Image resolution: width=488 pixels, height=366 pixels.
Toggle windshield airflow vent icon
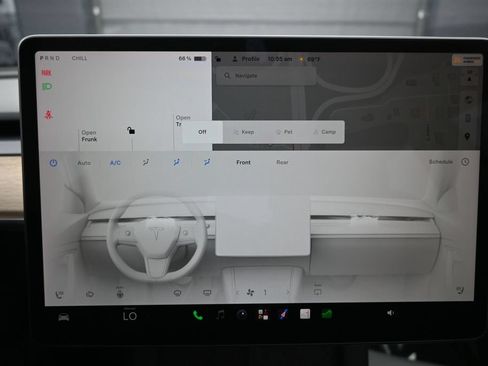click(x=146, y=162)
